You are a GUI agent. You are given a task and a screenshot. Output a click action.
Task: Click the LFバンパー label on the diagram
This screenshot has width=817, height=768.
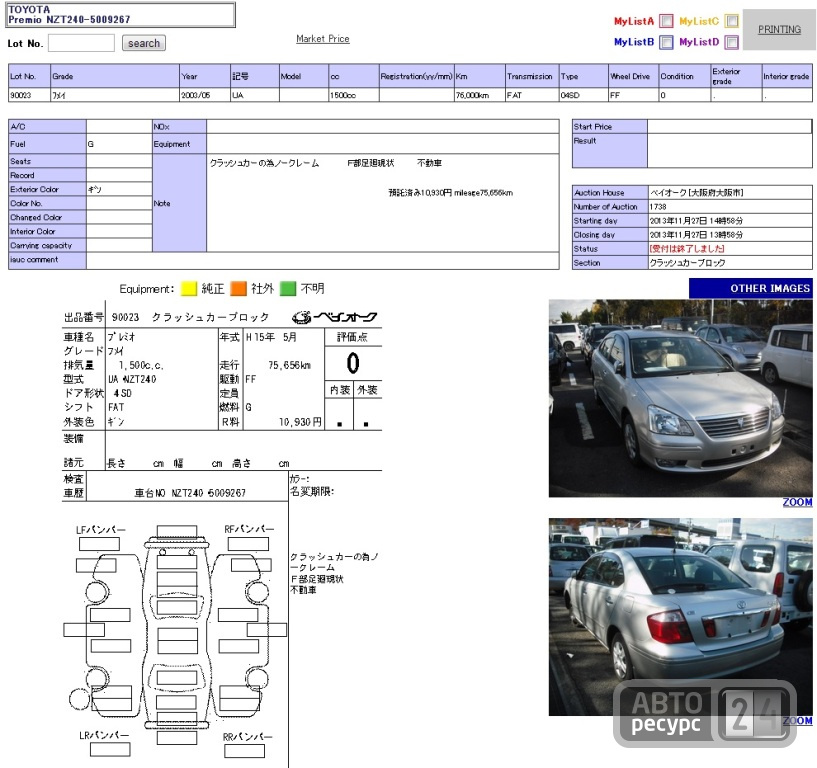point(101,530)
